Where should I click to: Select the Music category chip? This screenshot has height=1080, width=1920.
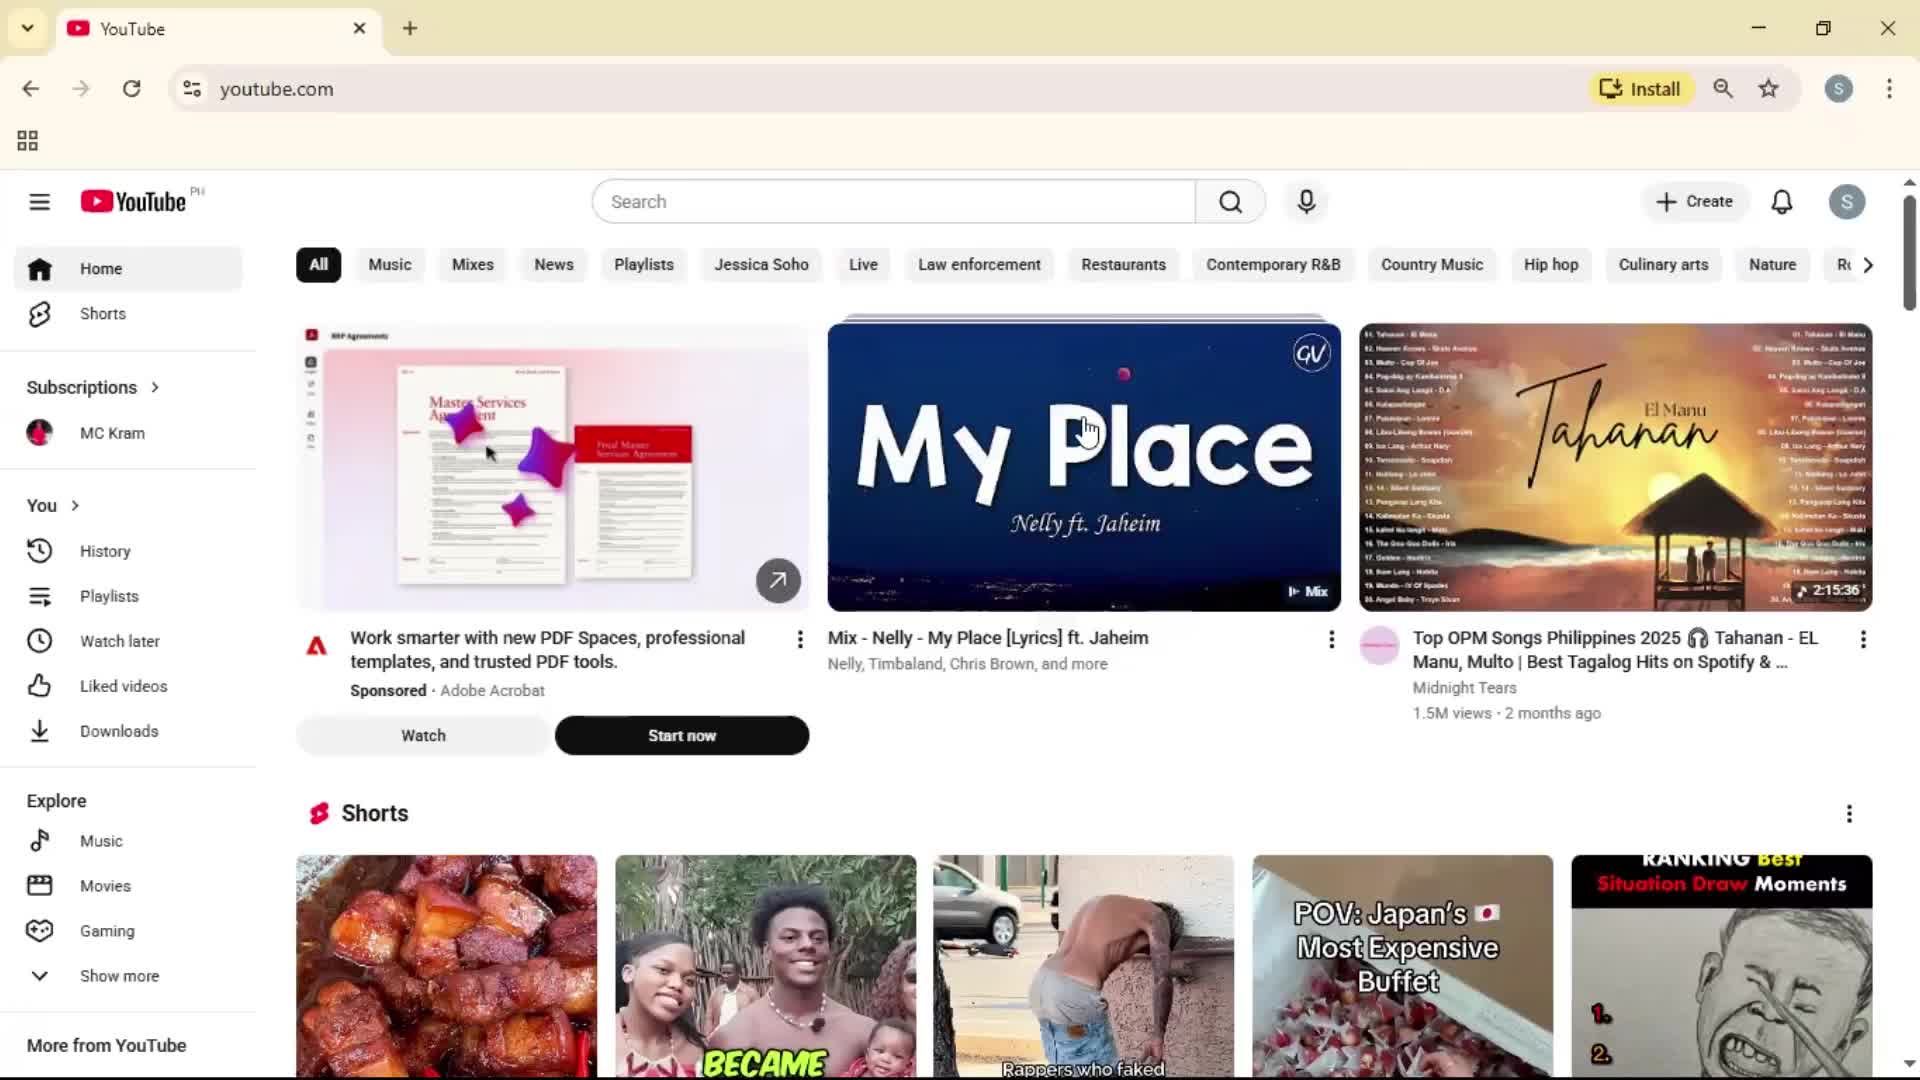tap(389, 264)
